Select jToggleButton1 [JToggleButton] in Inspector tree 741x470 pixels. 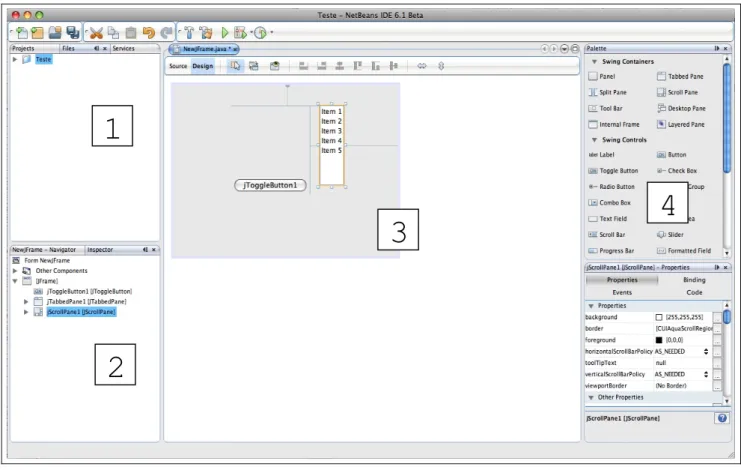point(89,291)
